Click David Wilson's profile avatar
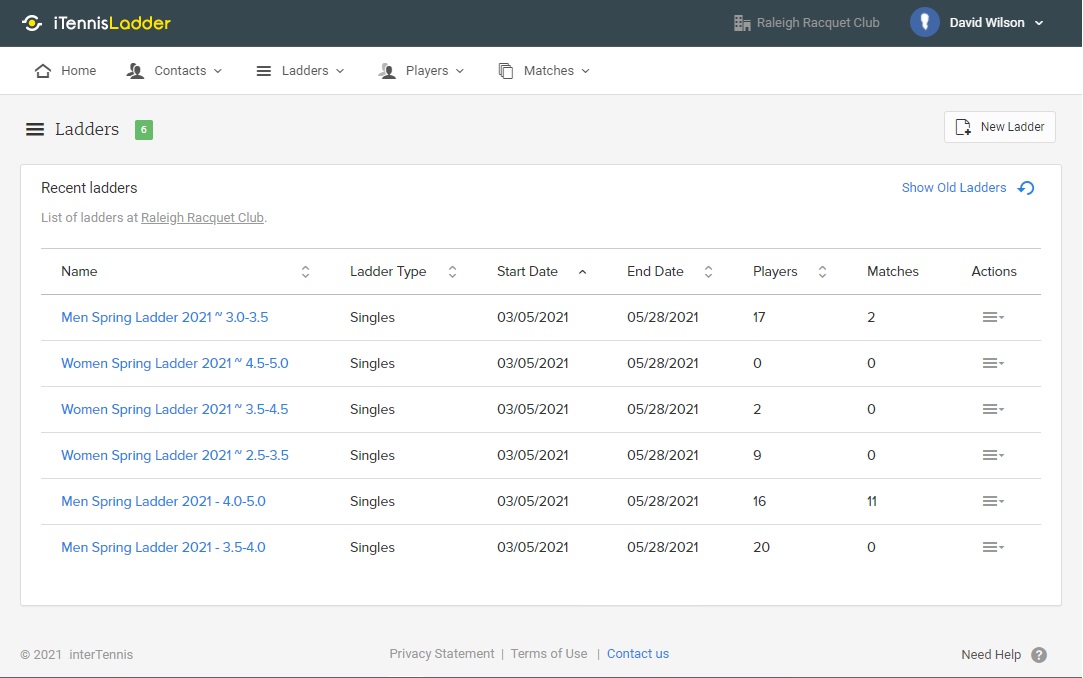This screenshot has height=678, width=1083. (x=924, y=23)
